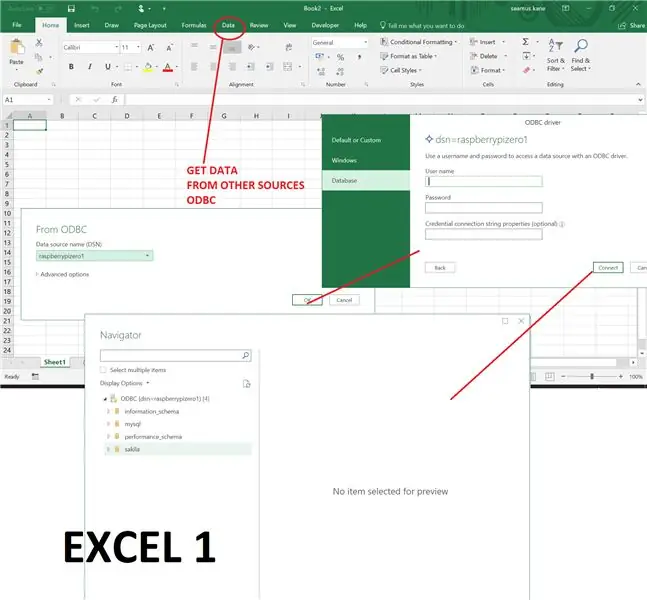Click Delete cells icon

(474, 56)
